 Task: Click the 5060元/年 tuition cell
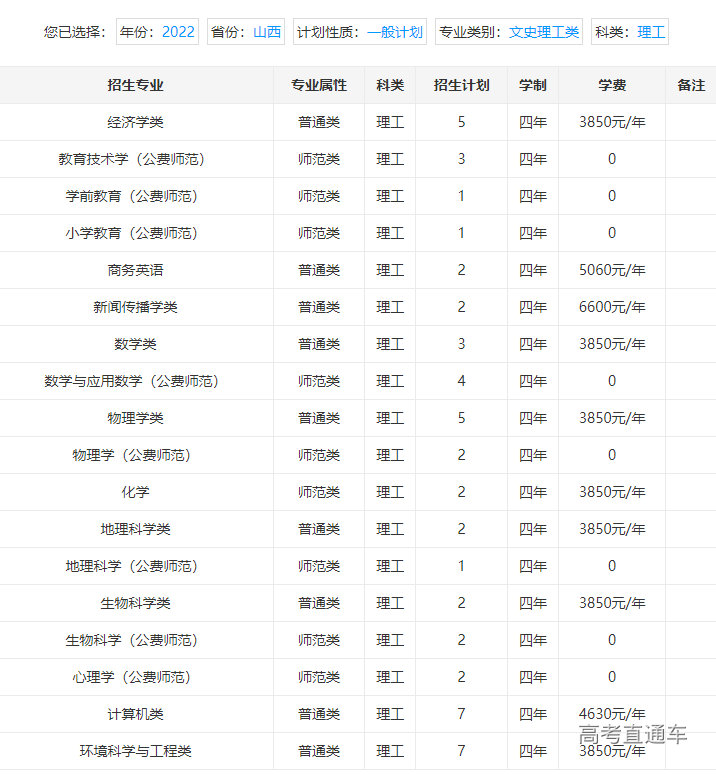click(612, 270)
